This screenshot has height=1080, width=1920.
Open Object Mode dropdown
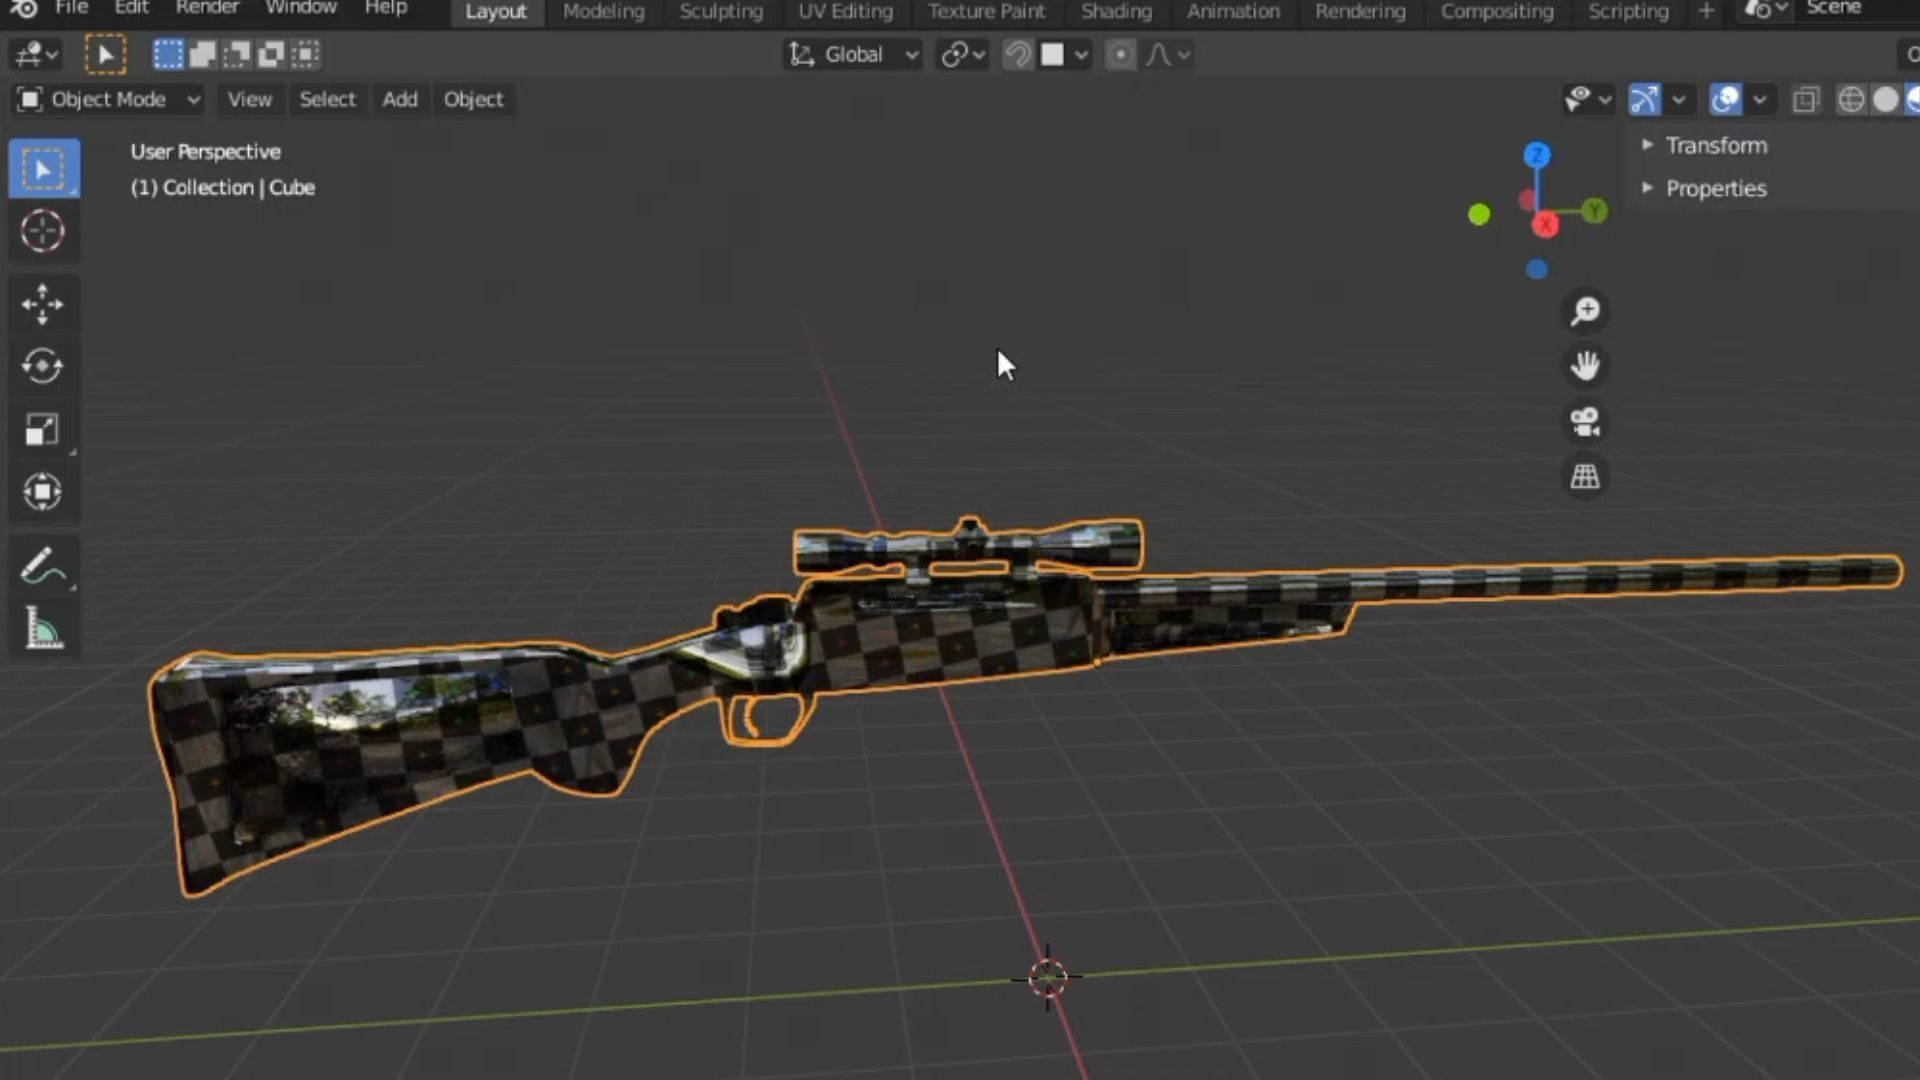coord(110,100)
